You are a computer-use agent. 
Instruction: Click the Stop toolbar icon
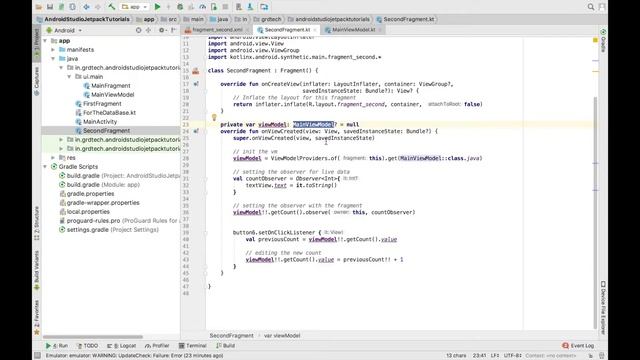[x=225, y=7]
